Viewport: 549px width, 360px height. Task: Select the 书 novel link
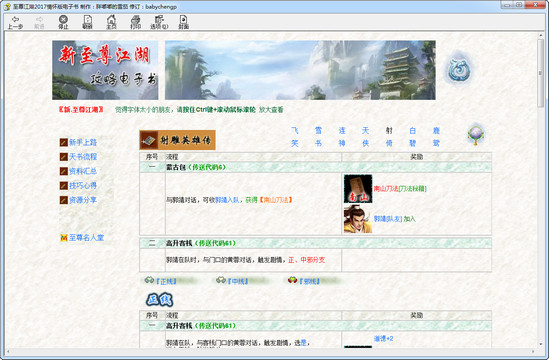coord(318,143)
